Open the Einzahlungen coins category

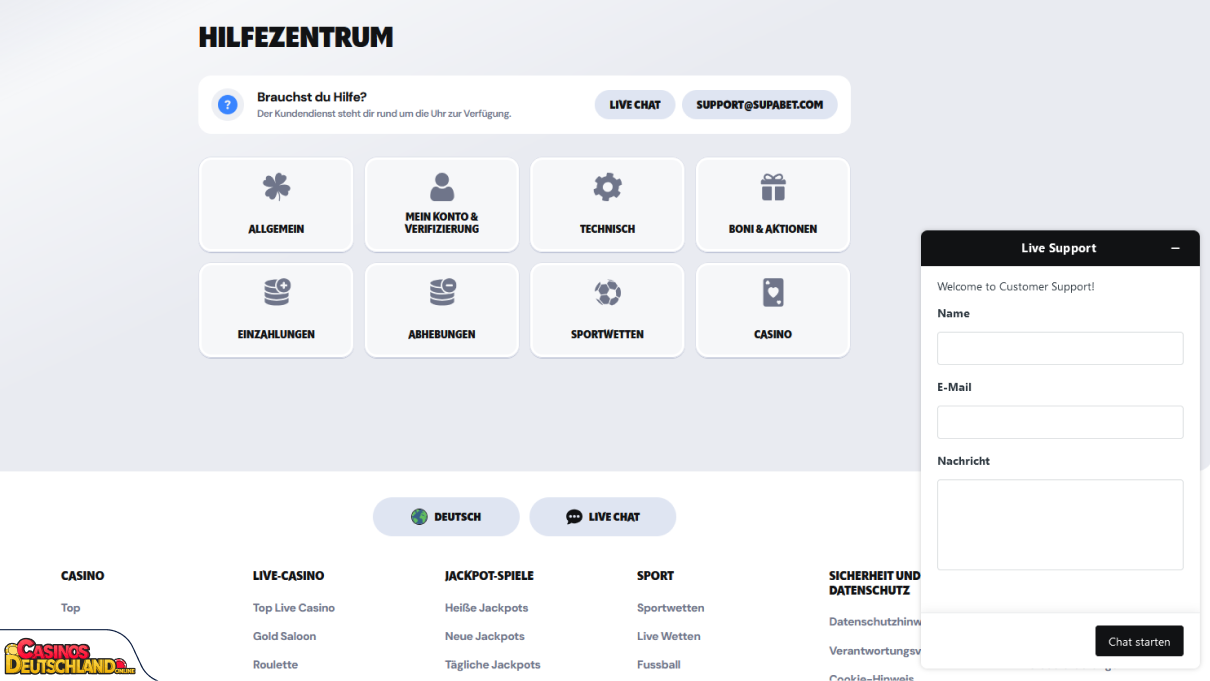click(276, 310)
